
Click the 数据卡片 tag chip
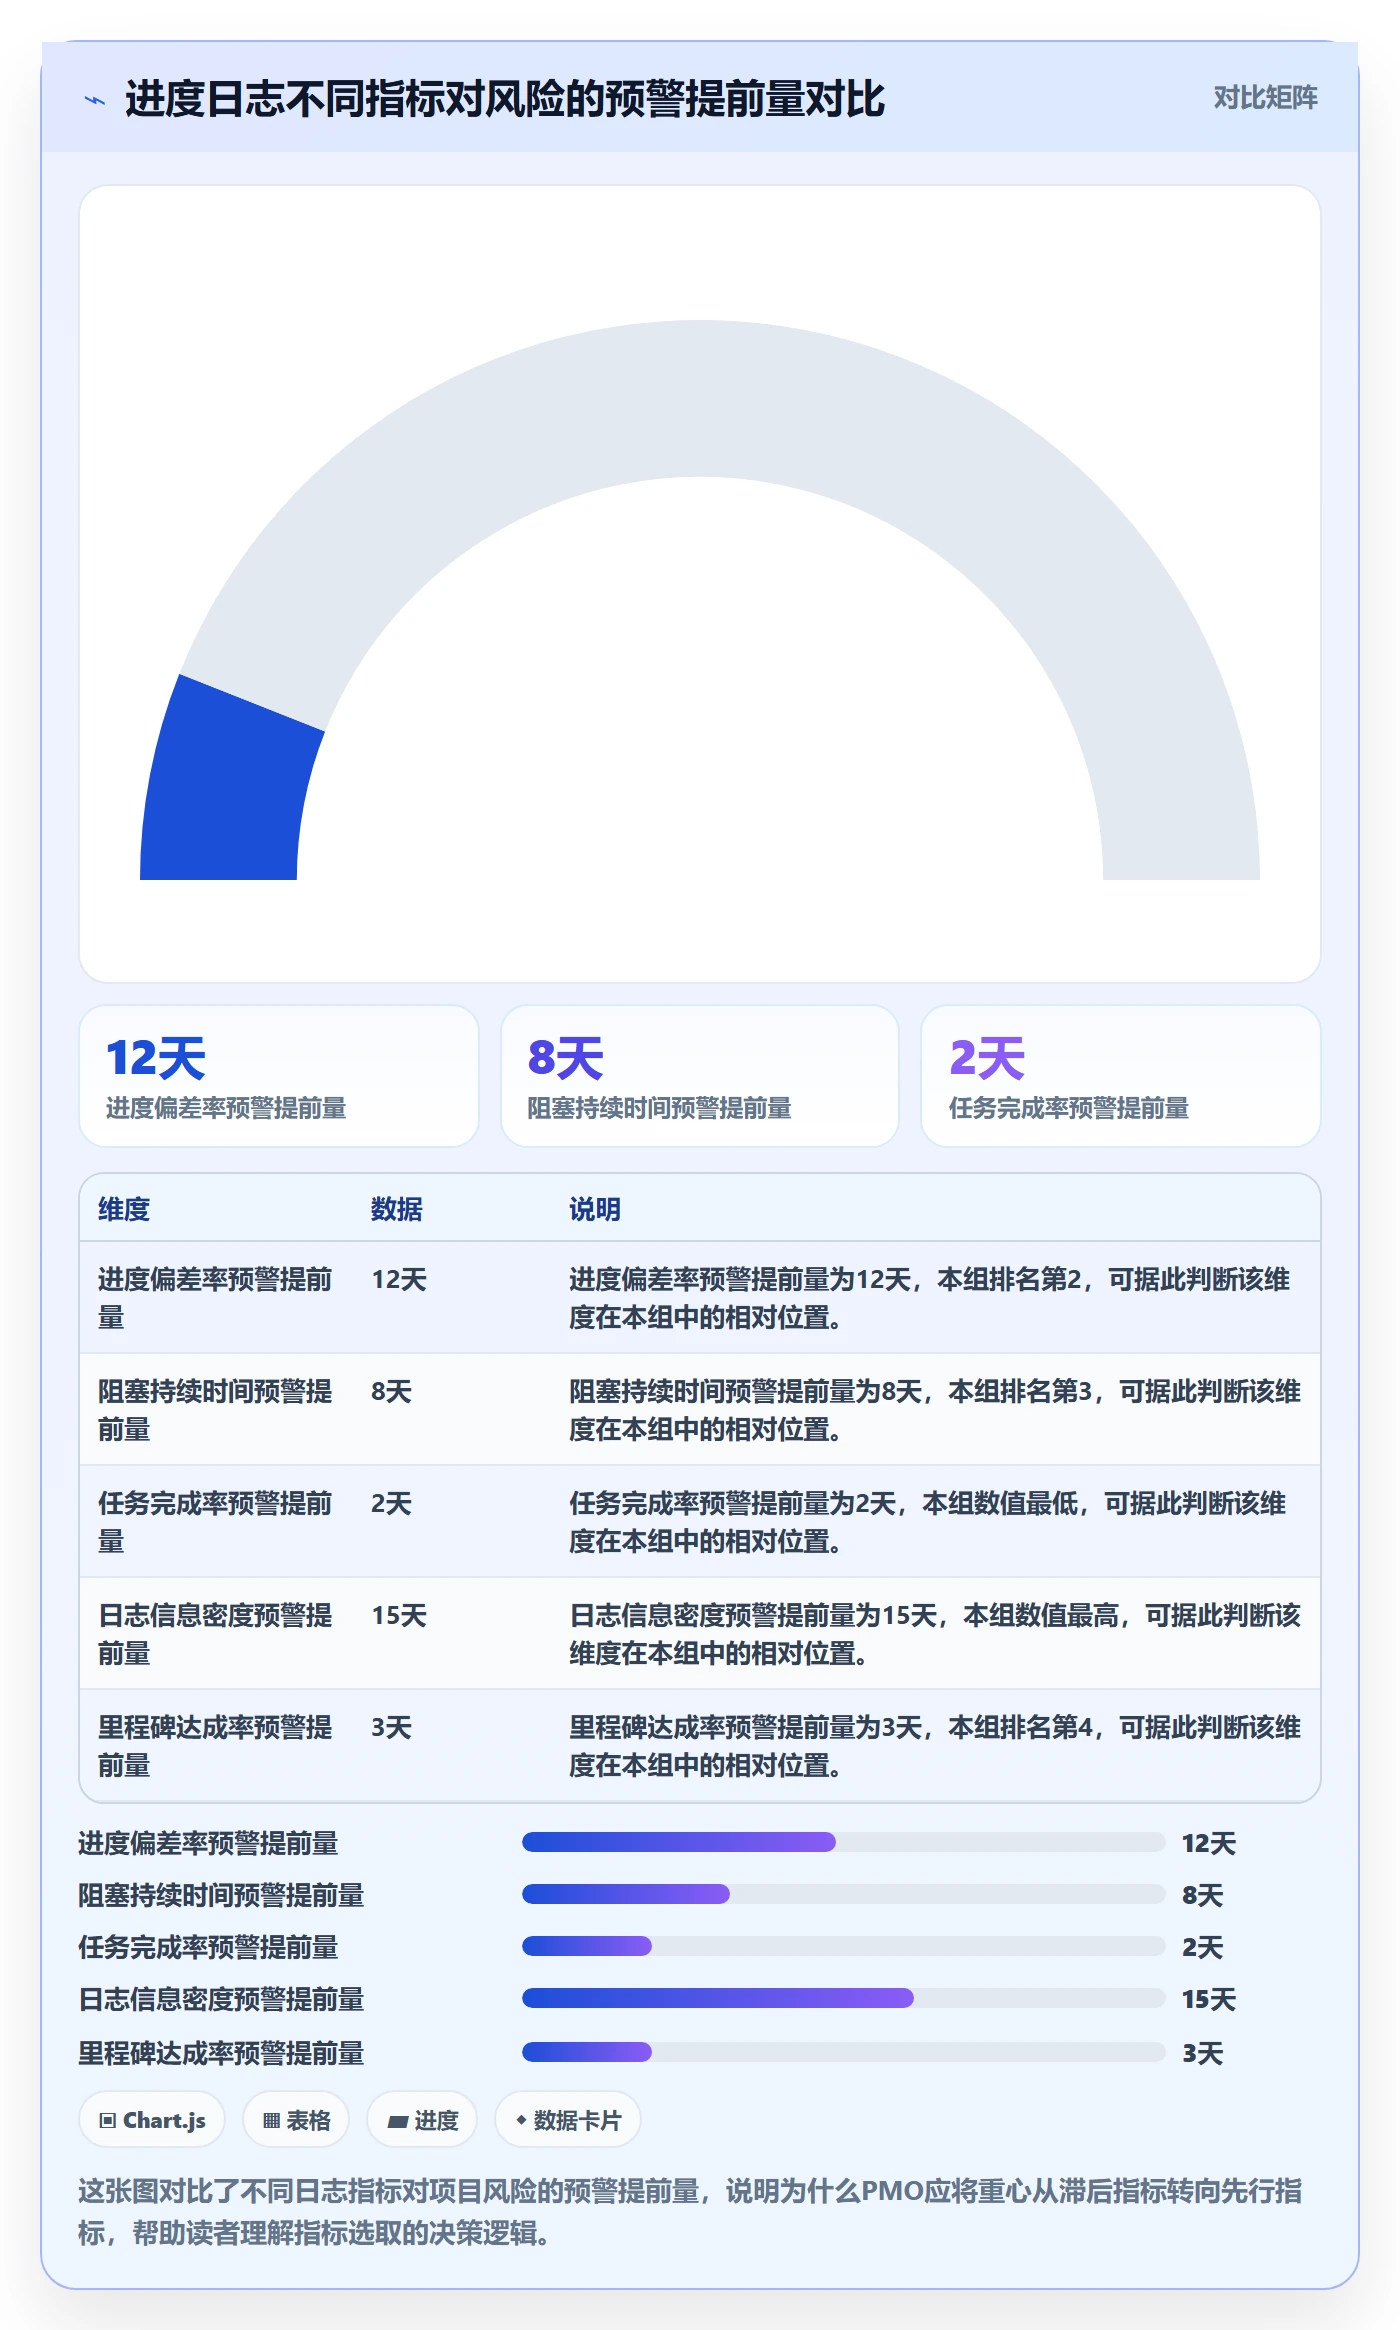[568, 2120]
